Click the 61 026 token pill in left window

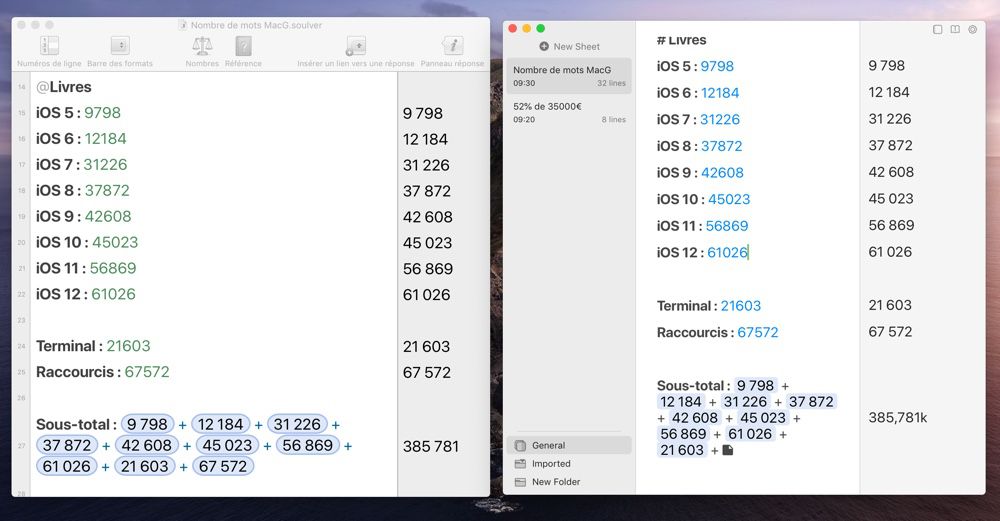[66, 466]
